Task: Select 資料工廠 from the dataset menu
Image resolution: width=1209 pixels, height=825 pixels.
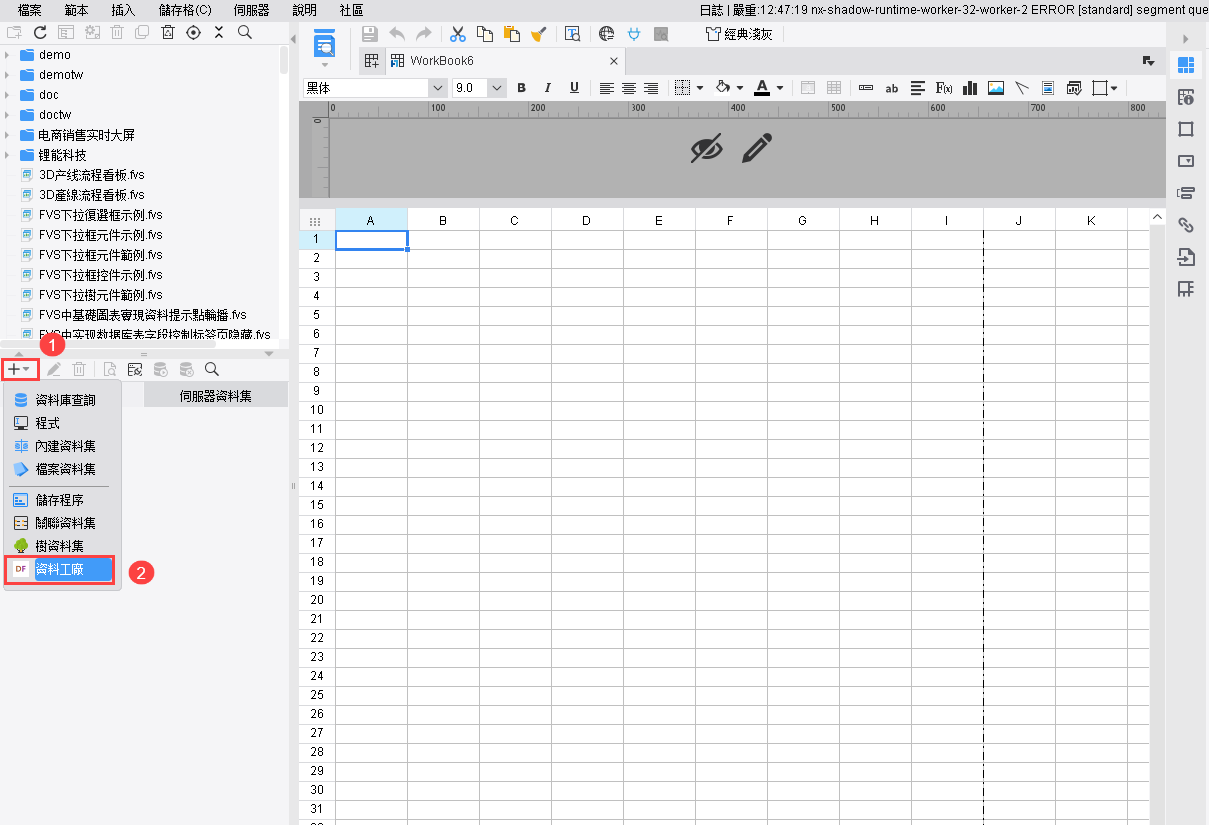Action: point(62,570)
